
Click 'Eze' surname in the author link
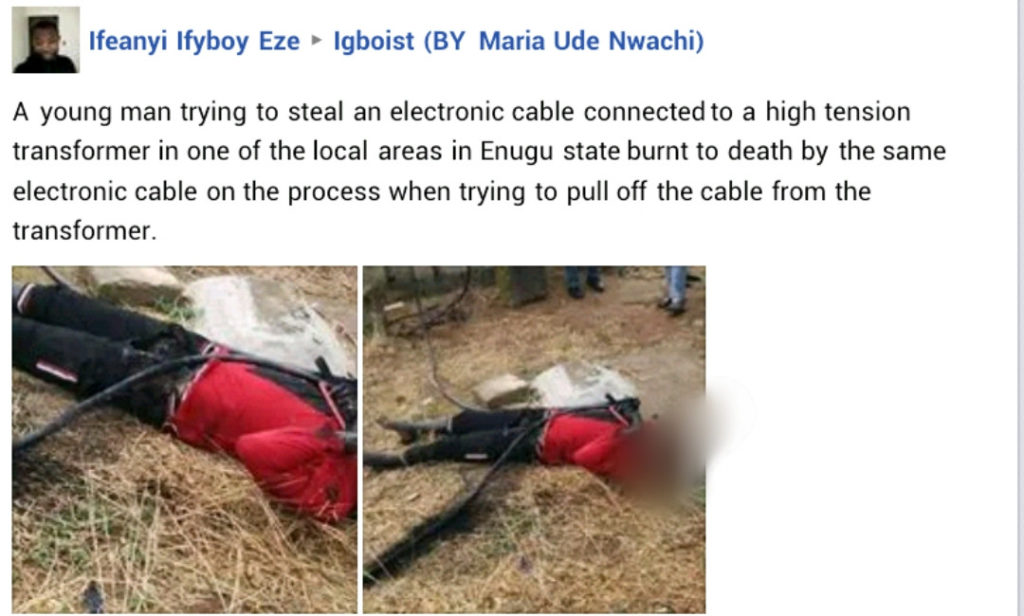click(x=280, y=41)
